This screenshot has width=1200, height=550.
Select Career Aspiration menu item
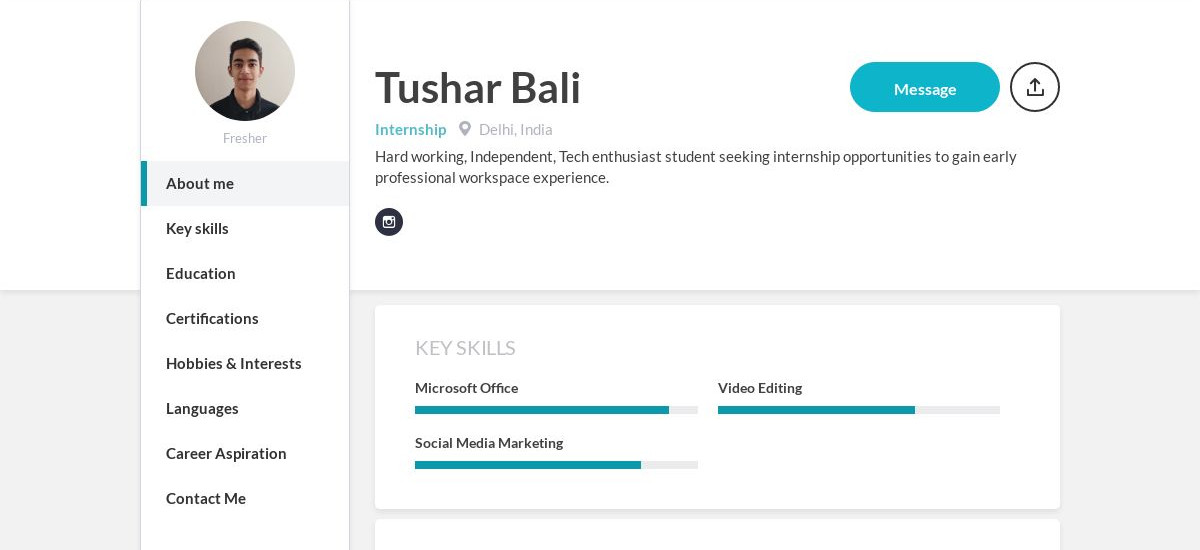[226, 454]
